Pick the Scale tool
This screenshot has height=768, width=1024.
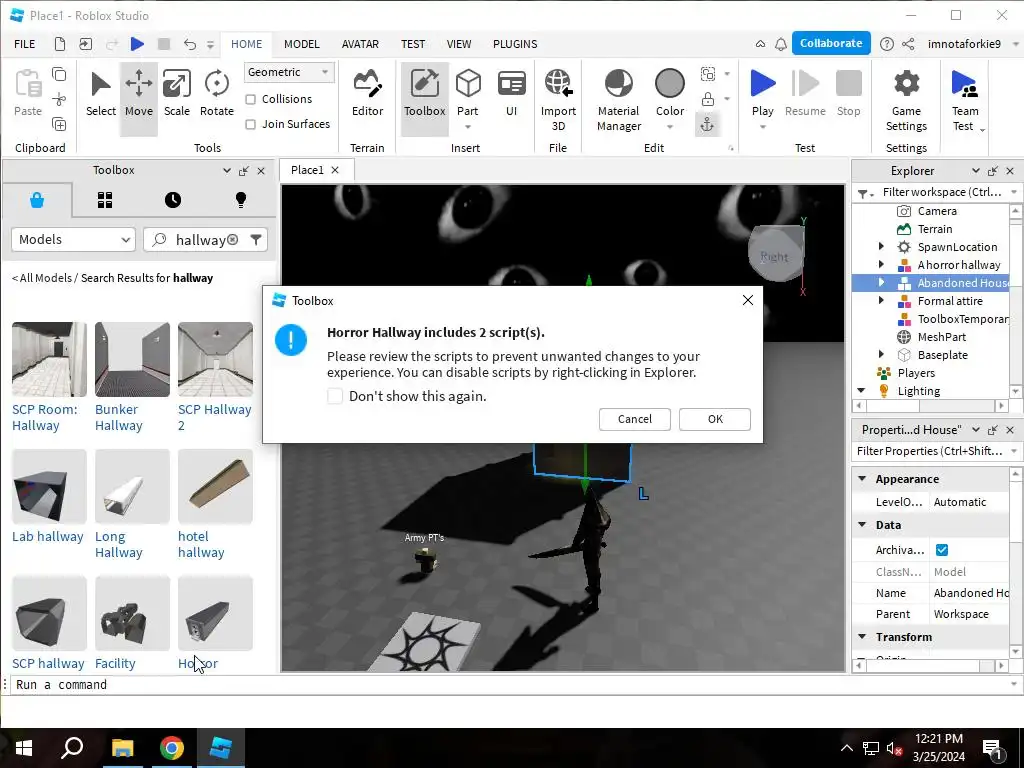(176, 95)
